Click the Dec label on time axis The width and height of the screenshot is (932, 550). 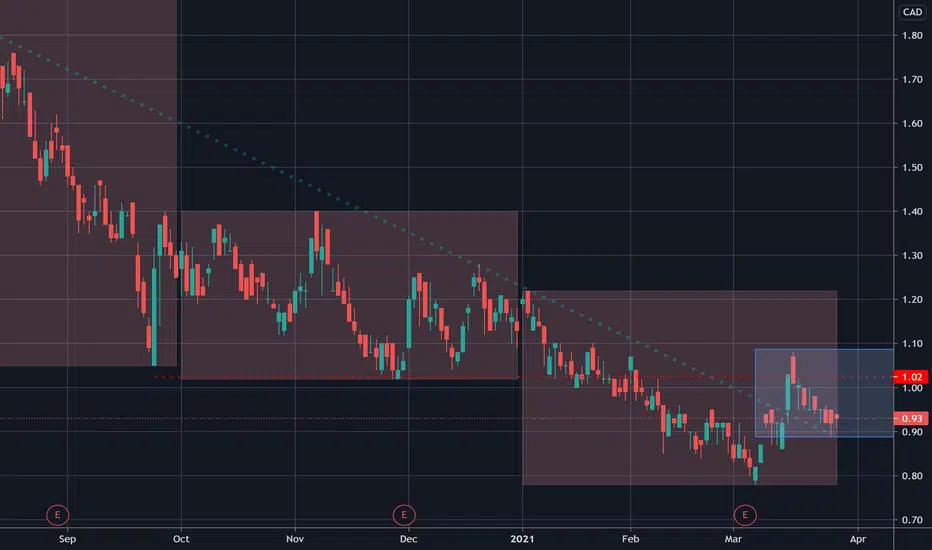408,539
